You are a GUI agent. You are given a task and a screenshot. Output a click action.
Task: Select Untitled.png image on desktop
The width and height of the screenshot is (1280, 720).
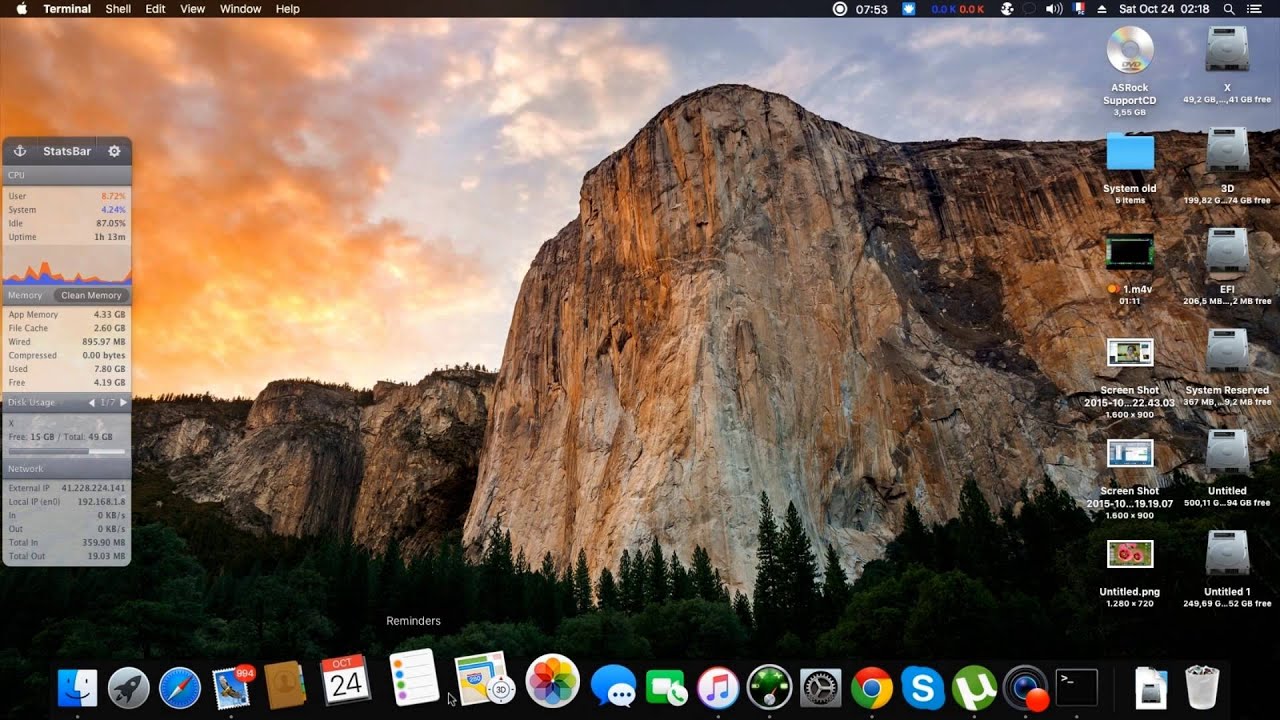point(1130,554)
